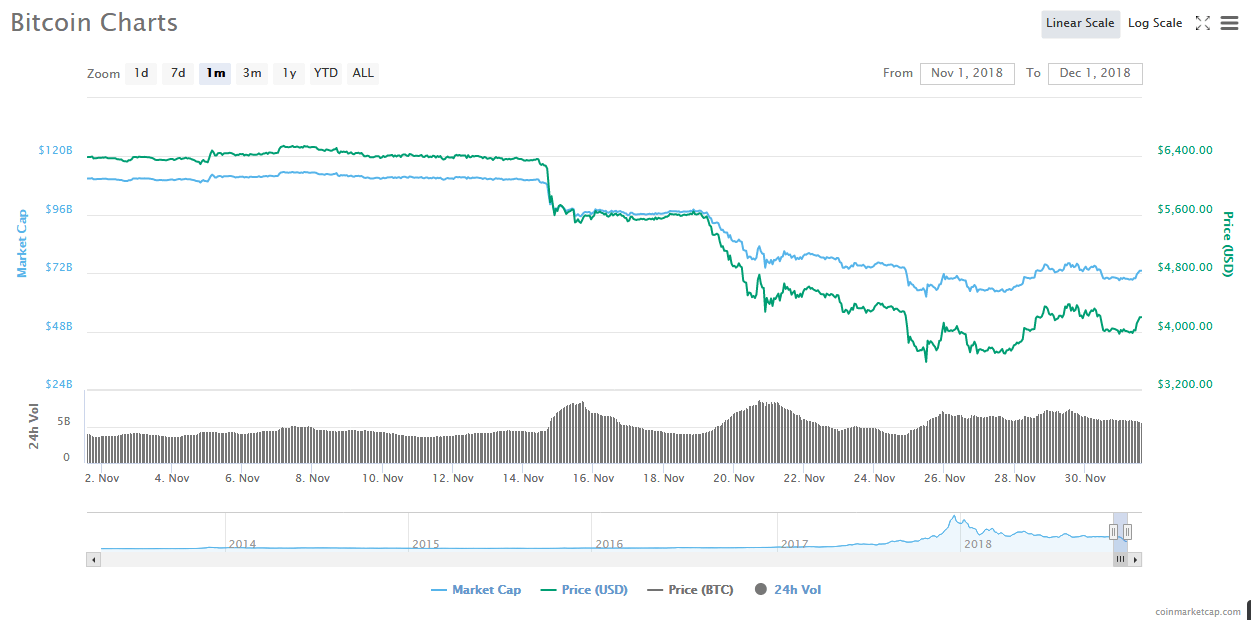Grab the right navigator range handle
Screen dimensions: 1251x620
(x=1127, y=532)
